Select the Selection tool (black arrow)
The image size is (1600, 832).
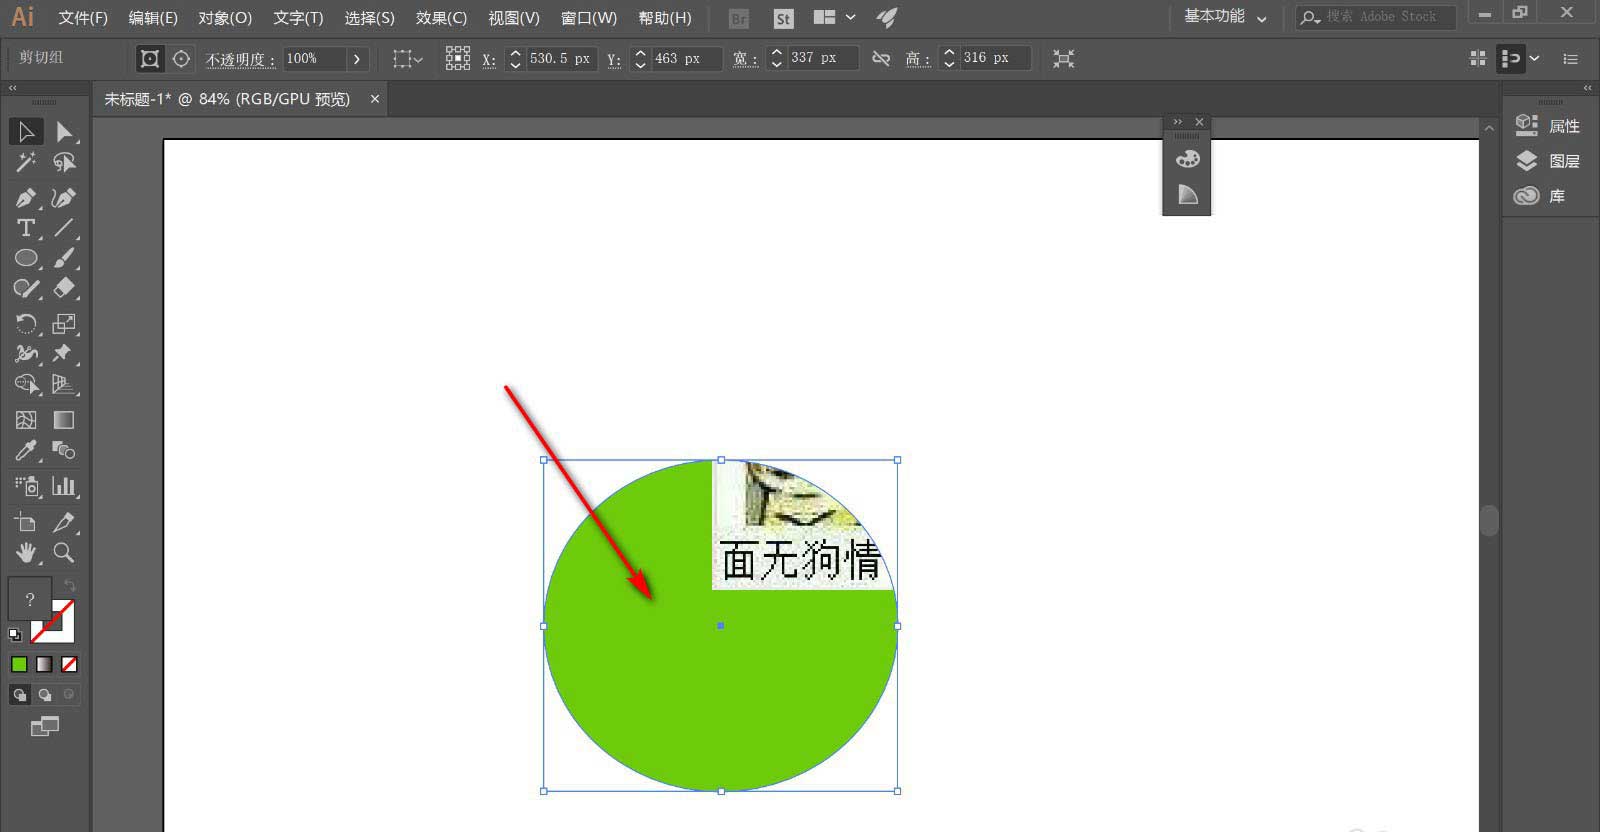coord(26,131)
